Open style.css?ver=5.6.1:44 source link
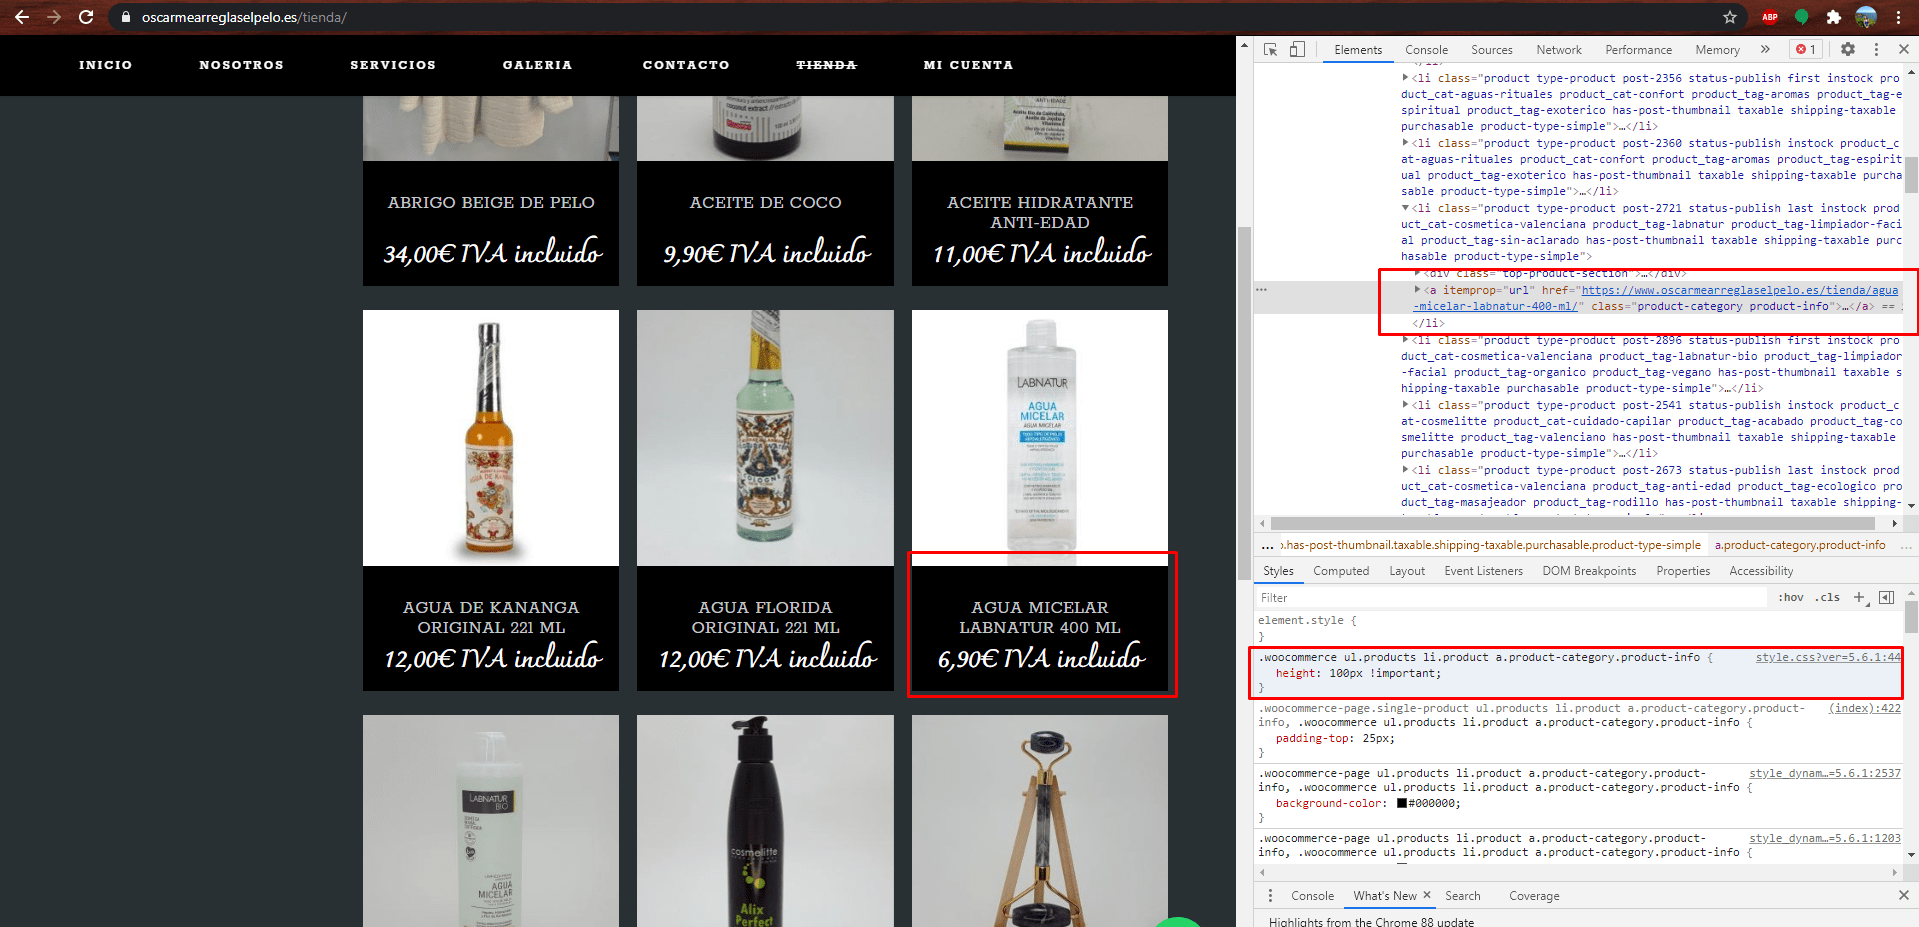This screenshot has height=927, width=1919. coord(1828,657)
